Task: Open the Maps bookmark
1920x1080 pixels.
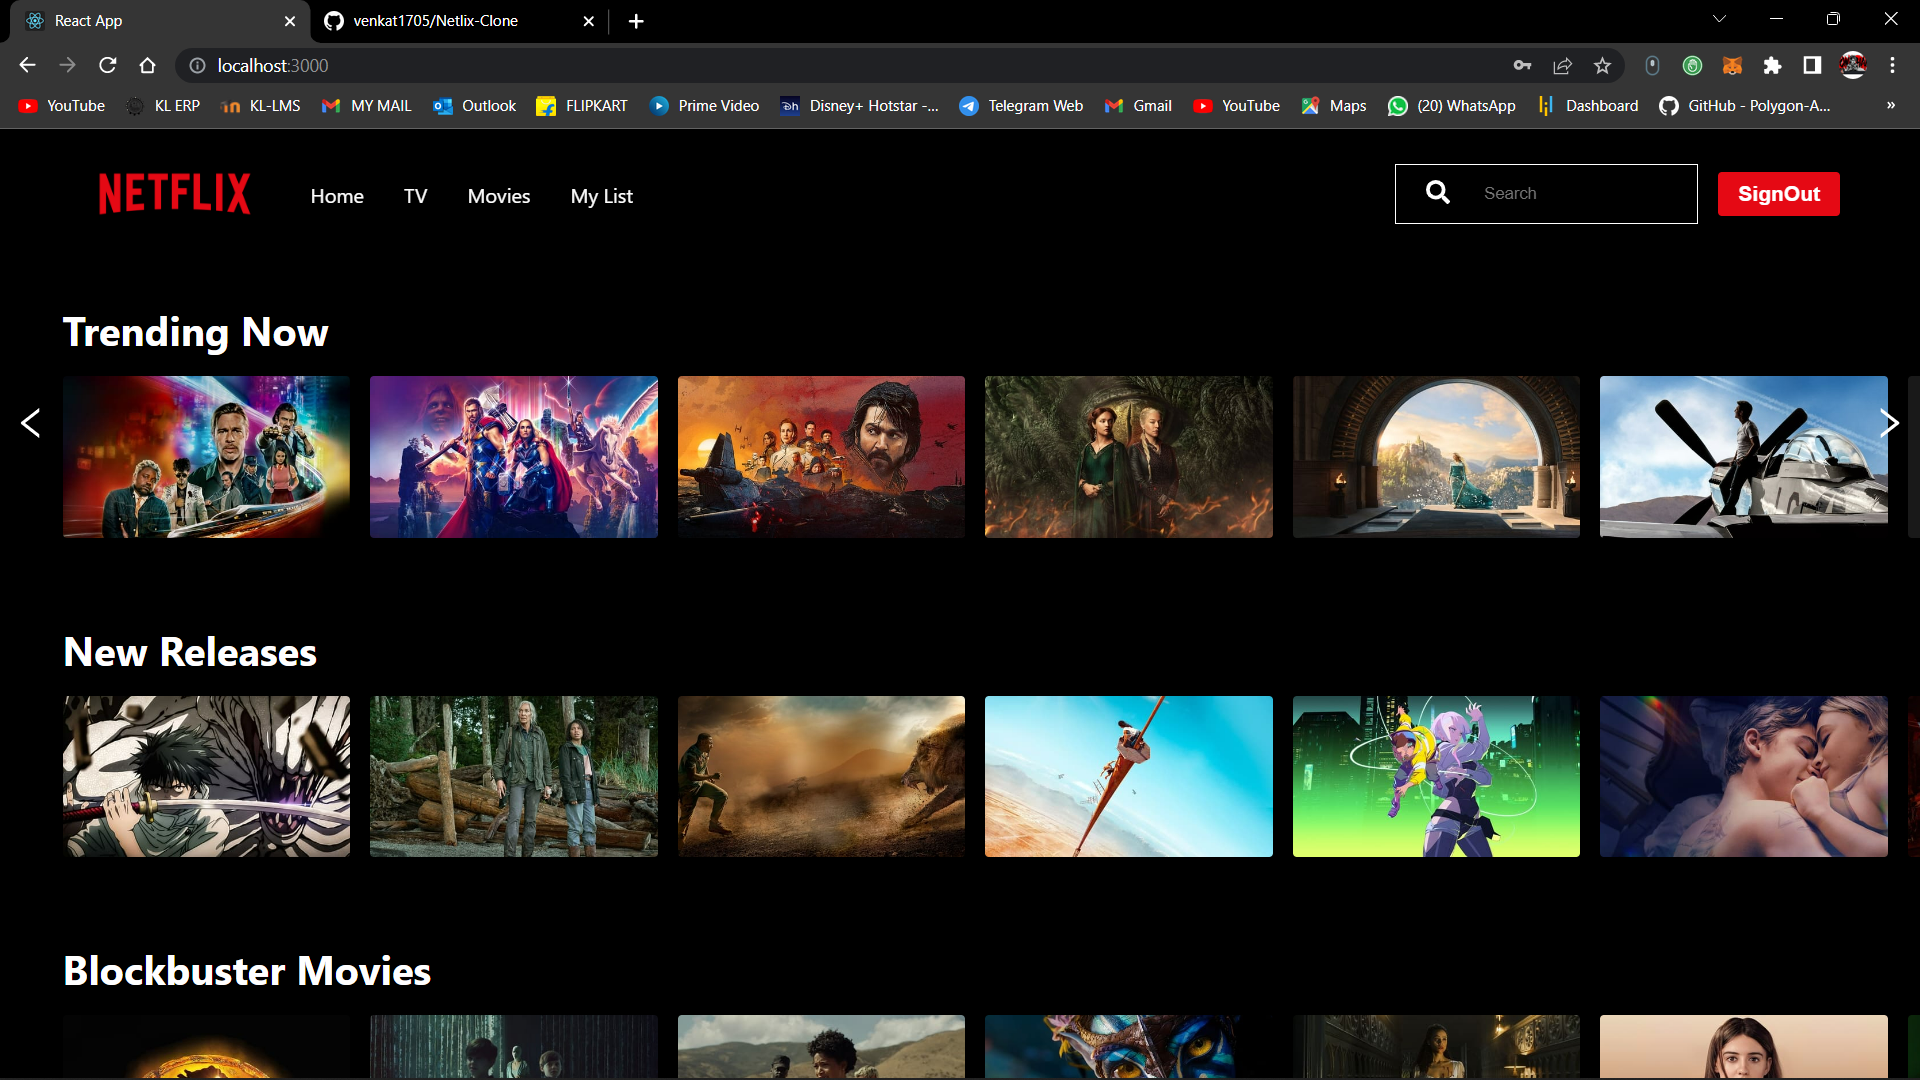Action: click(x=1334, y=105)
